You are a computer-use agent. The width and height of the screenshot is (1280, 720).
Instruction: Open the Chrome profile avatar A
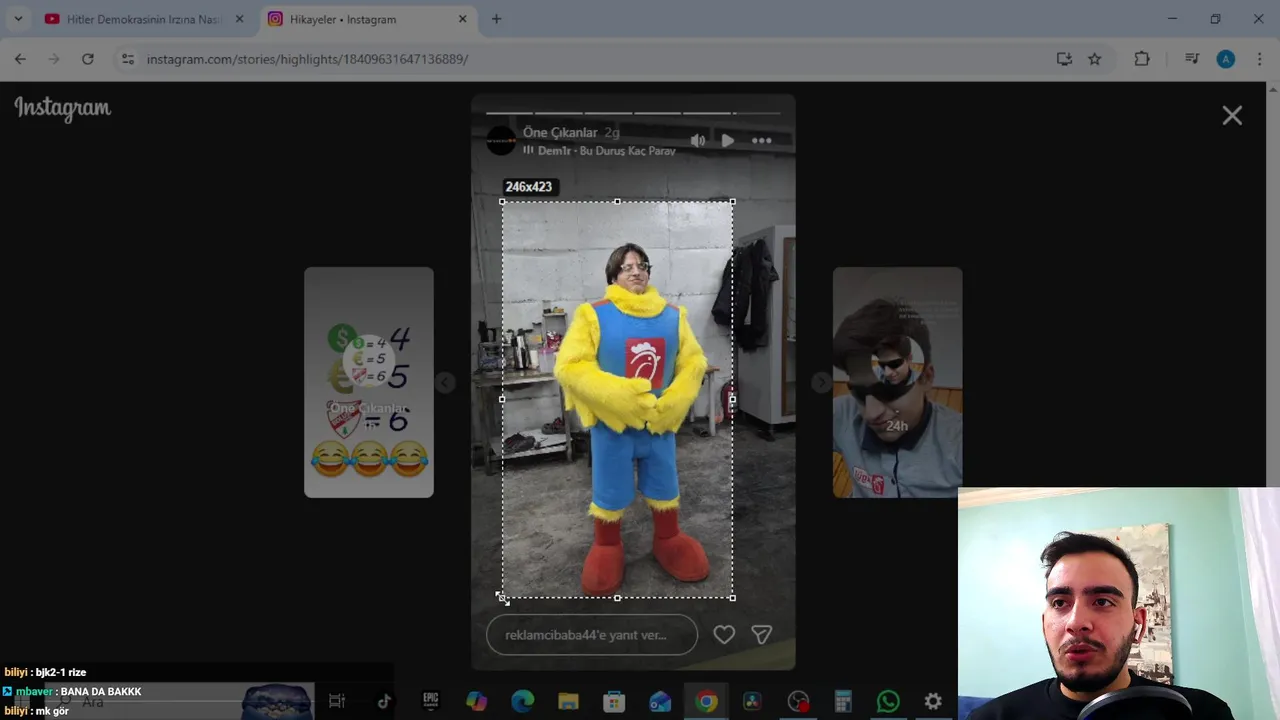(x=1226, y=59)
